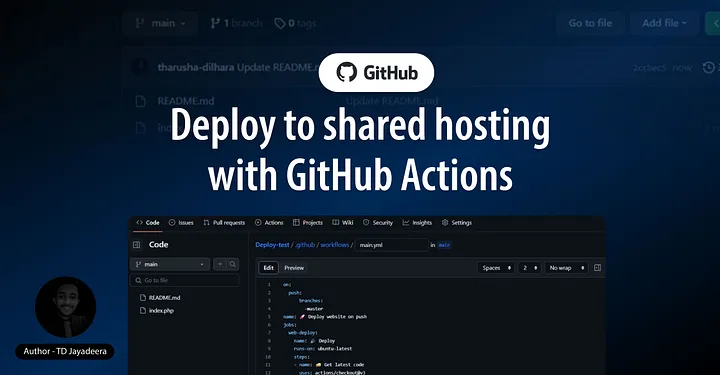Open the Security tab
This screenshot has height=375, width=720.
click(378, 223)
